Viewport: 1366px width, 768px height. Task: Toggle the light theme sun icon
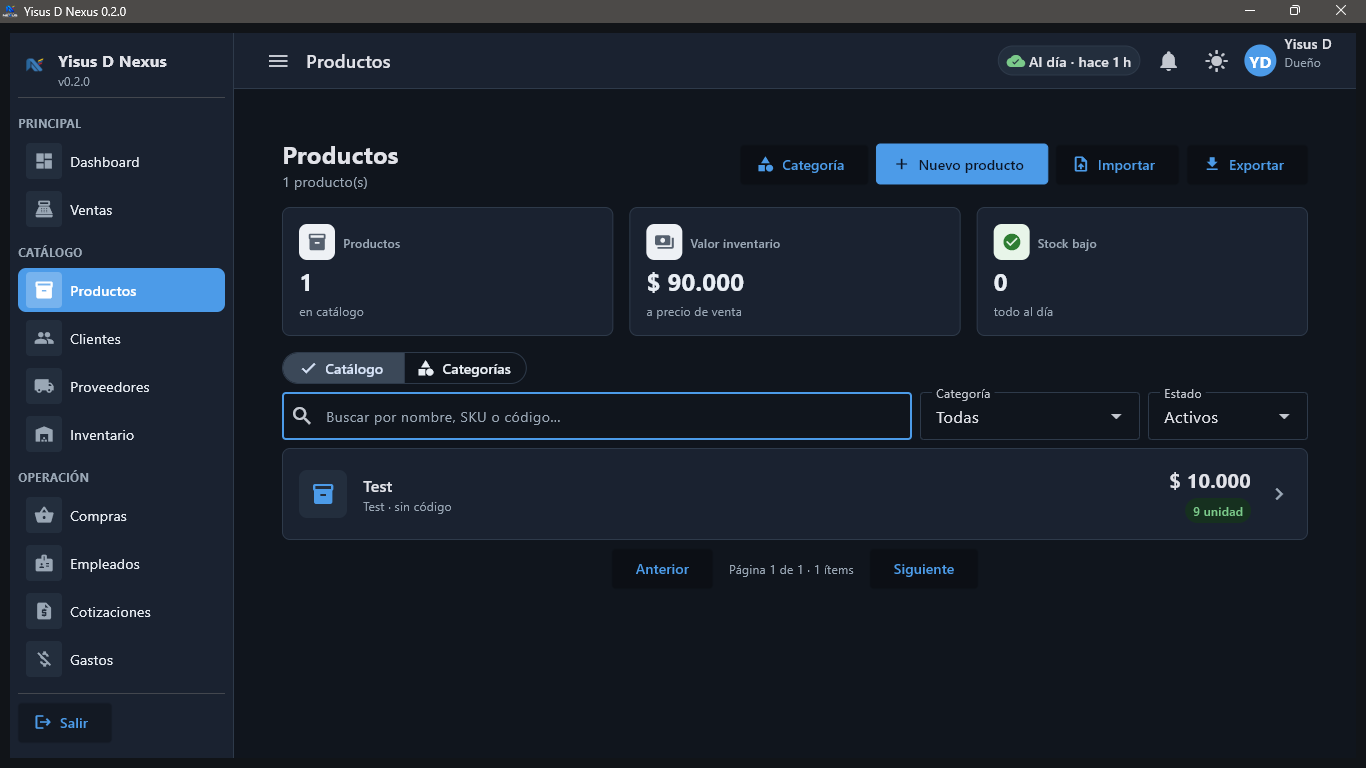click(x=1216, y=62)
